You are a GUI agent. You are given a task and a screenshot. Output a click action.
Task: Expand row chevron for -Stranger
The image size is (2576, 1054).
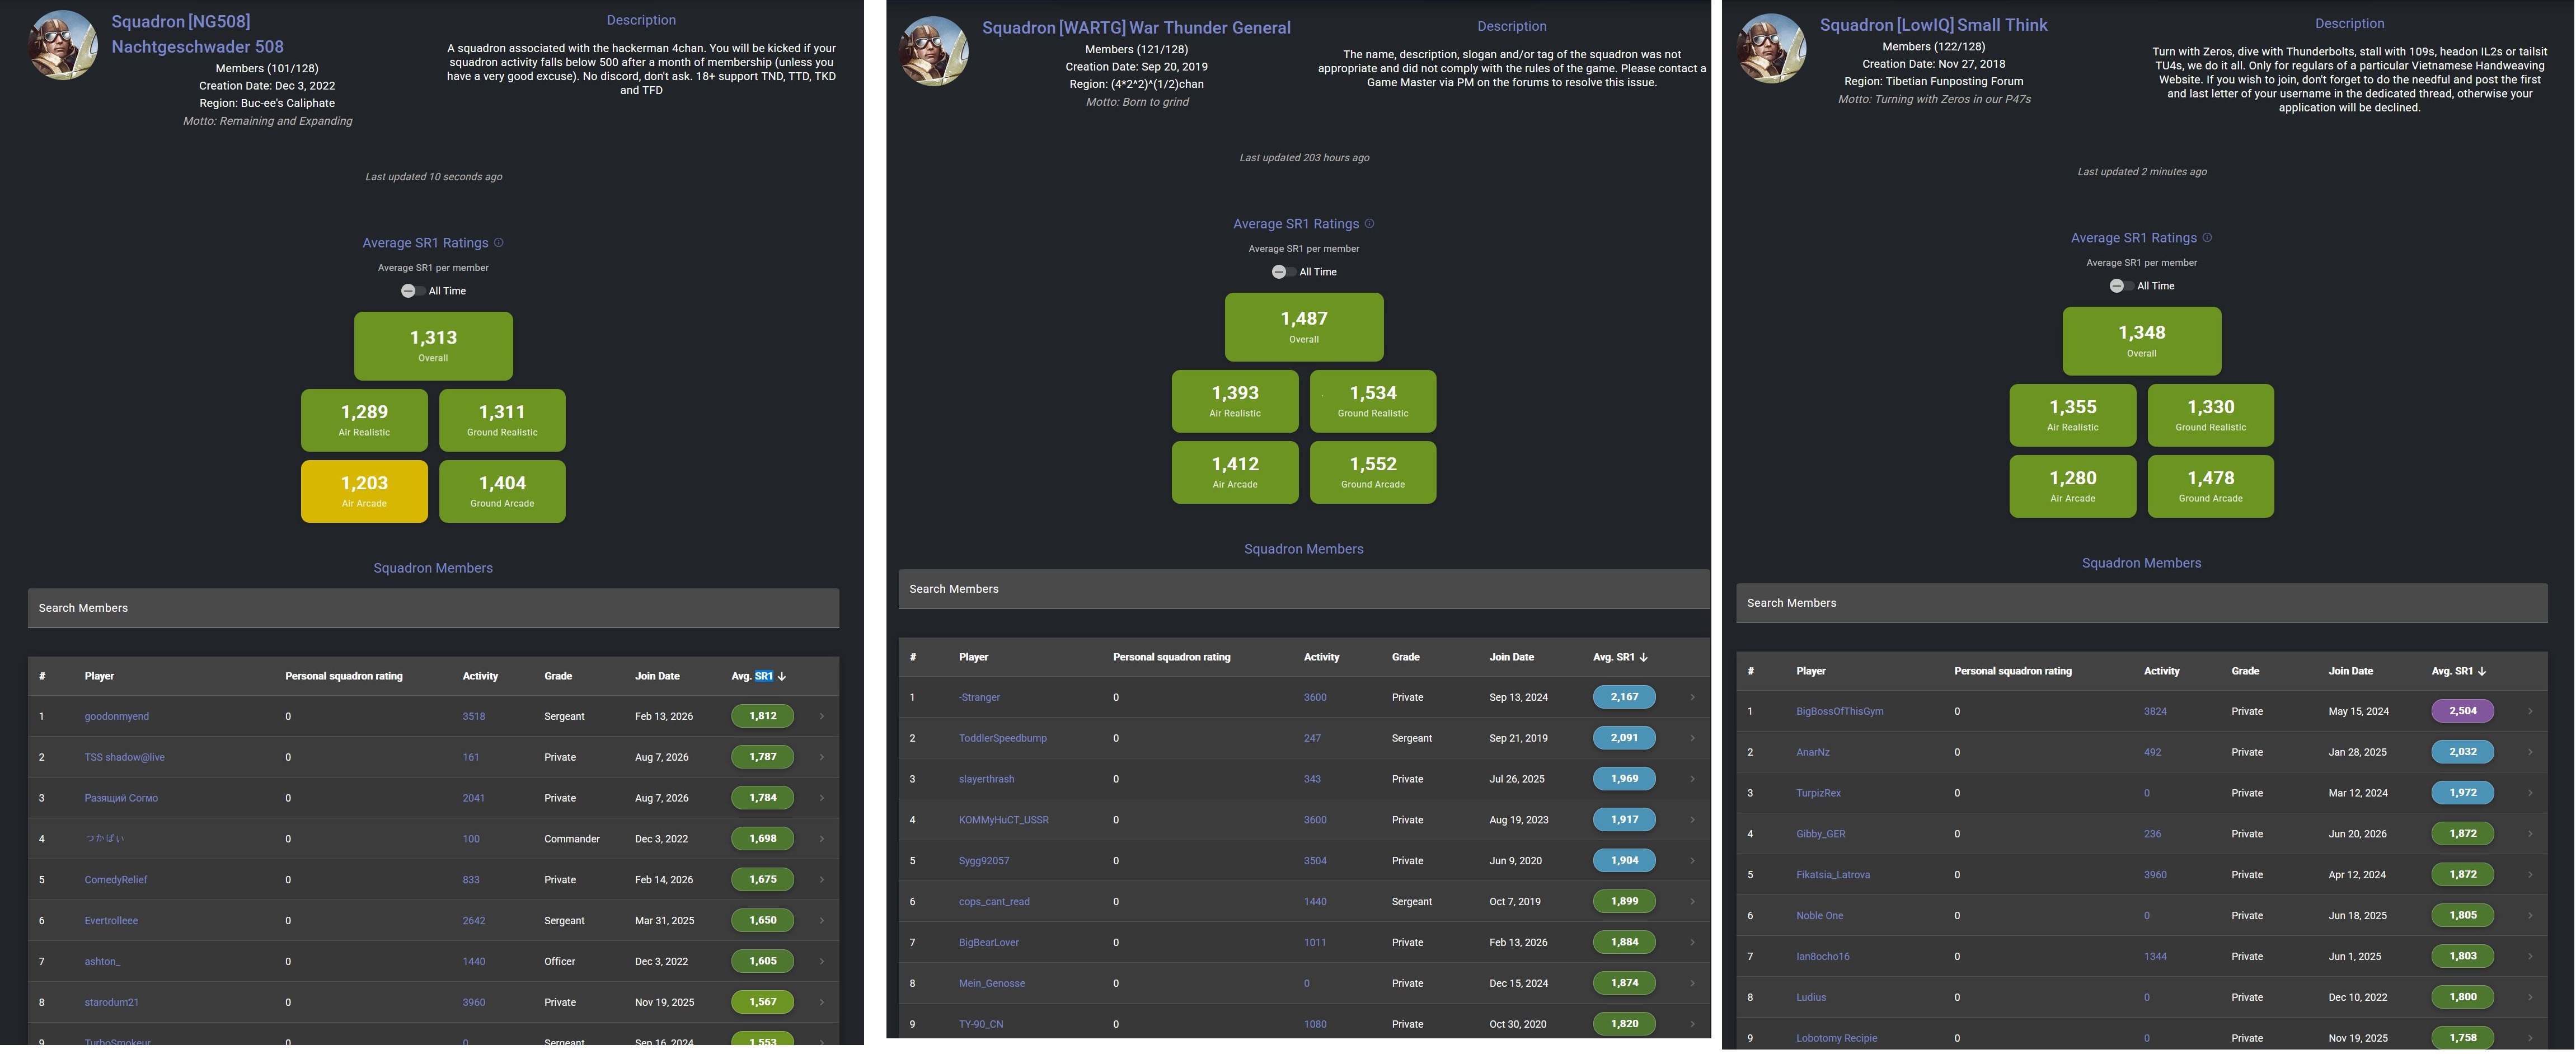click(x=1692, y=697)
